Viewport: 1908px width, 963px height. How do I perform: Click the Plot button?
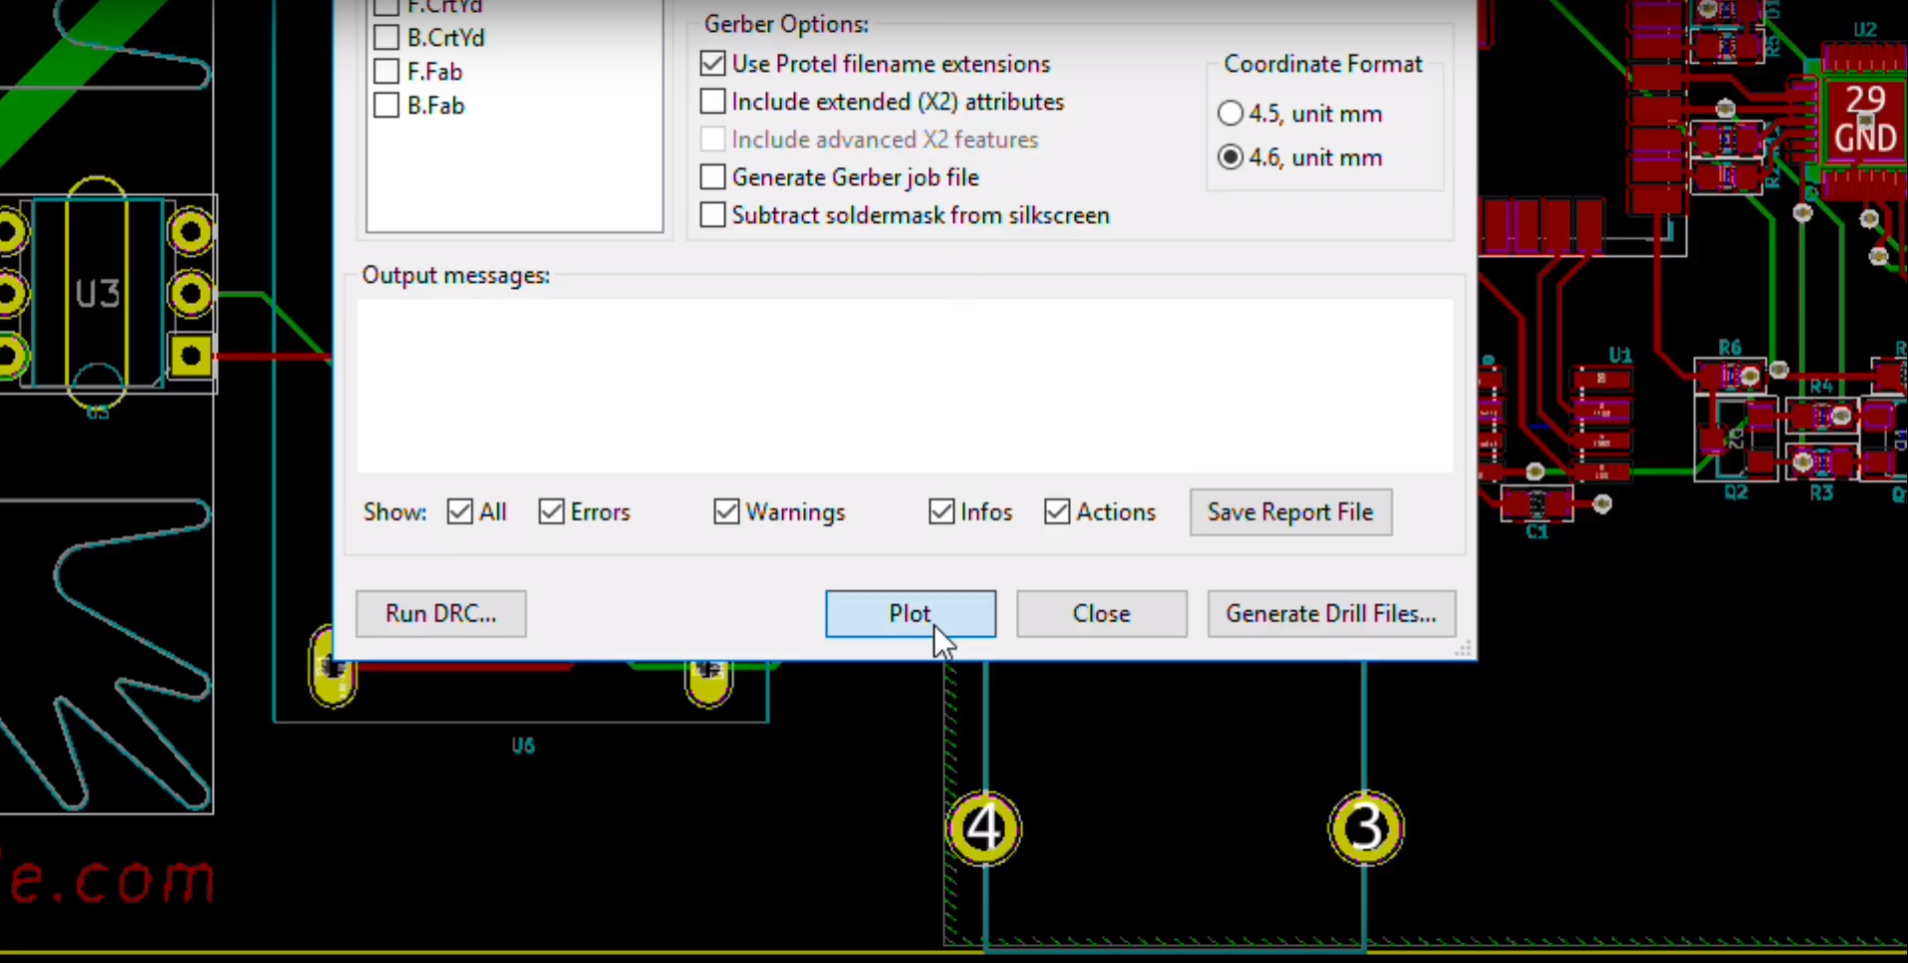pos(909,613)
